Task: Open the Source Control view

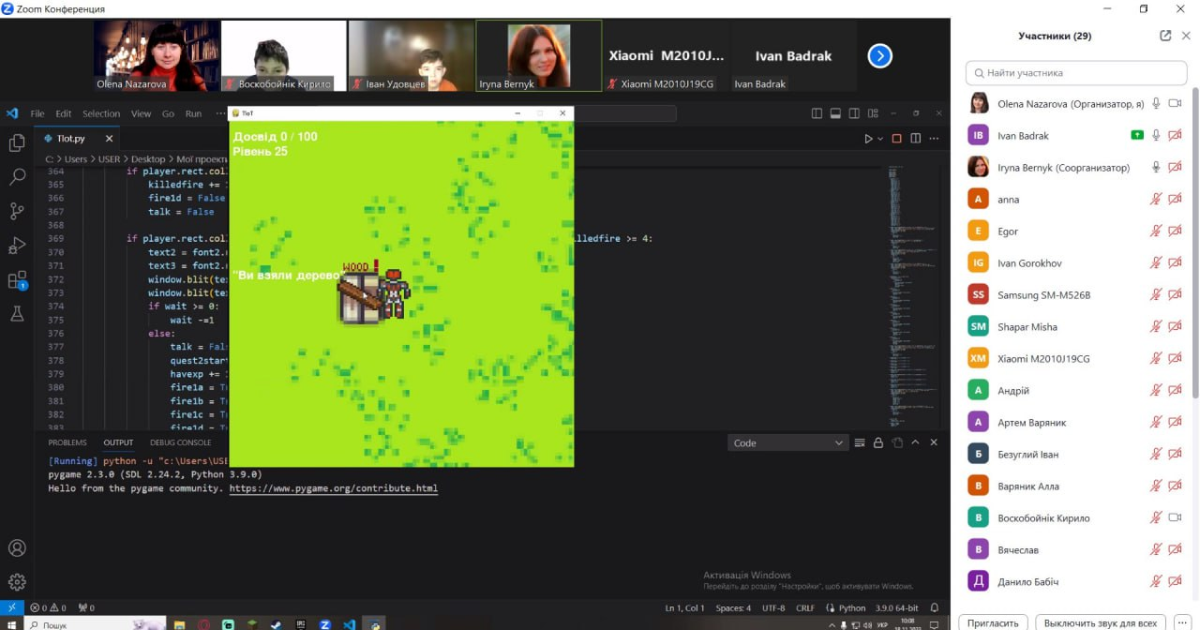Action: (x=17, y=211)
